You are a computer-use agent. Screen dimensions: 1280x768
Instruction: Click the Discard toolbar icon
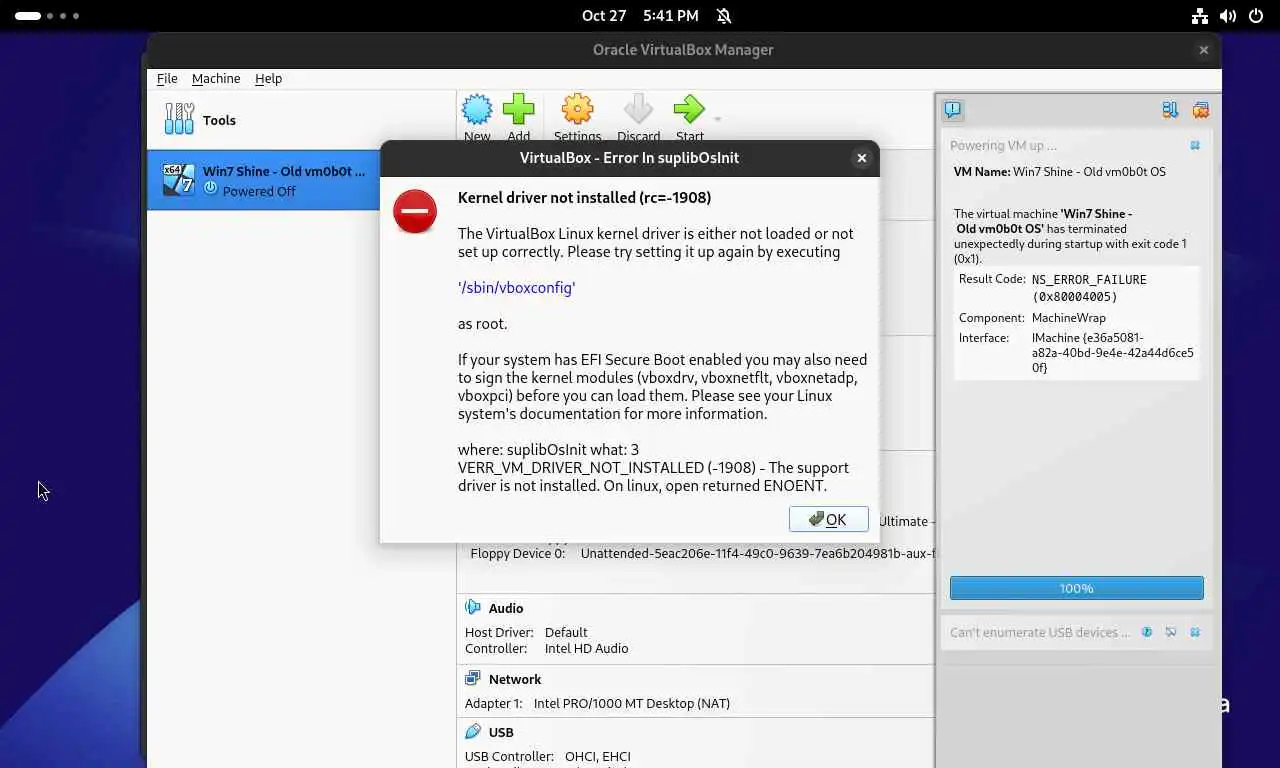point(638,110)
